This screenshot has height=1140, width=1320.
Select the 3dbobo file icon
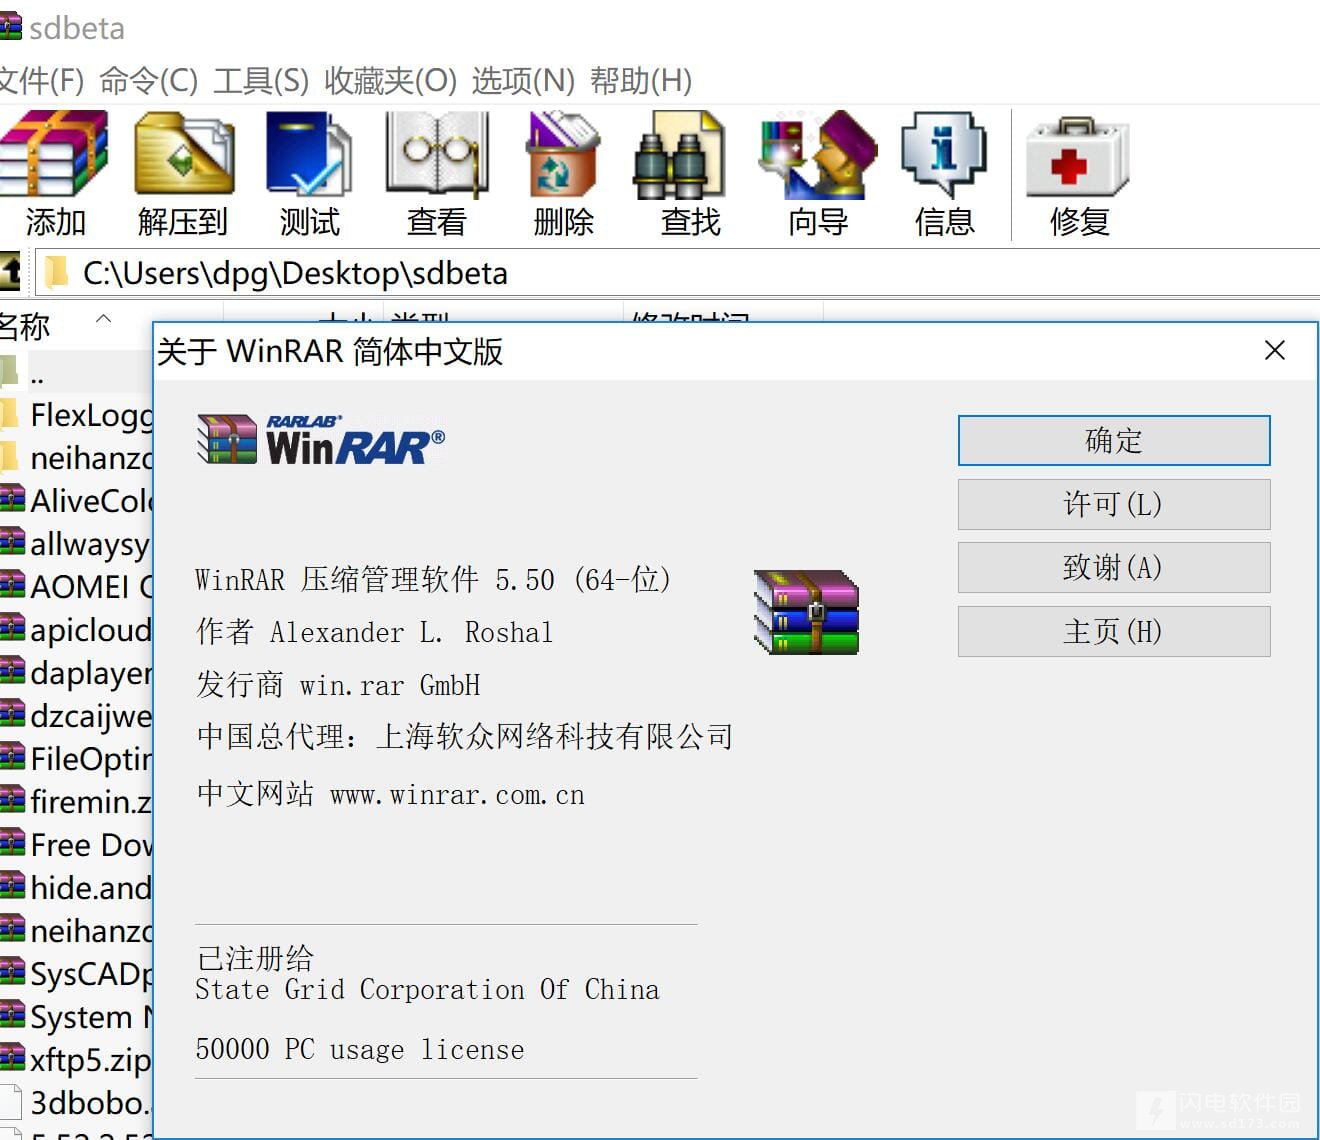tap(11, 1102)
